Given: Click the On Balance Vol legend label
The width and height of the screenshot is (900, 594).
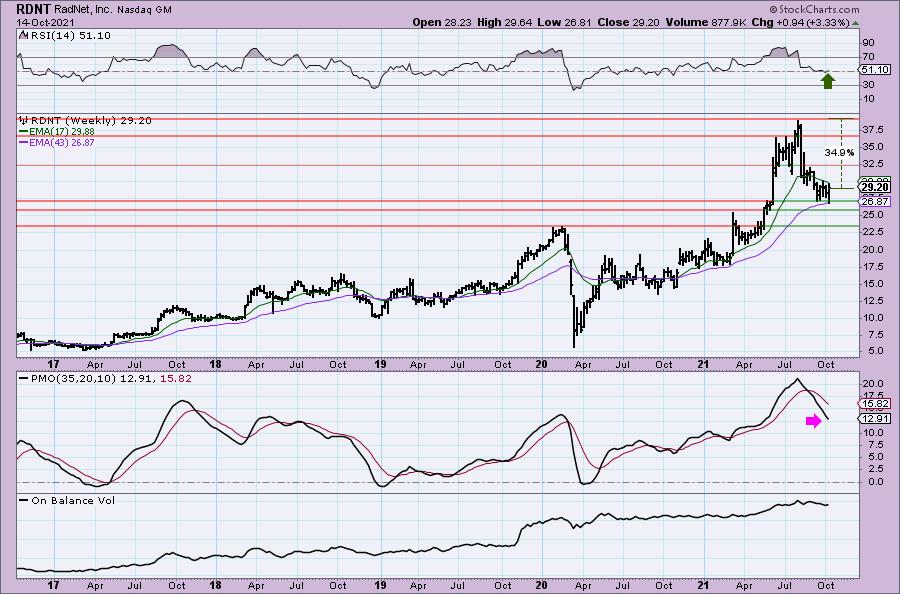Looking at the screenshot, I should point(67,500).
